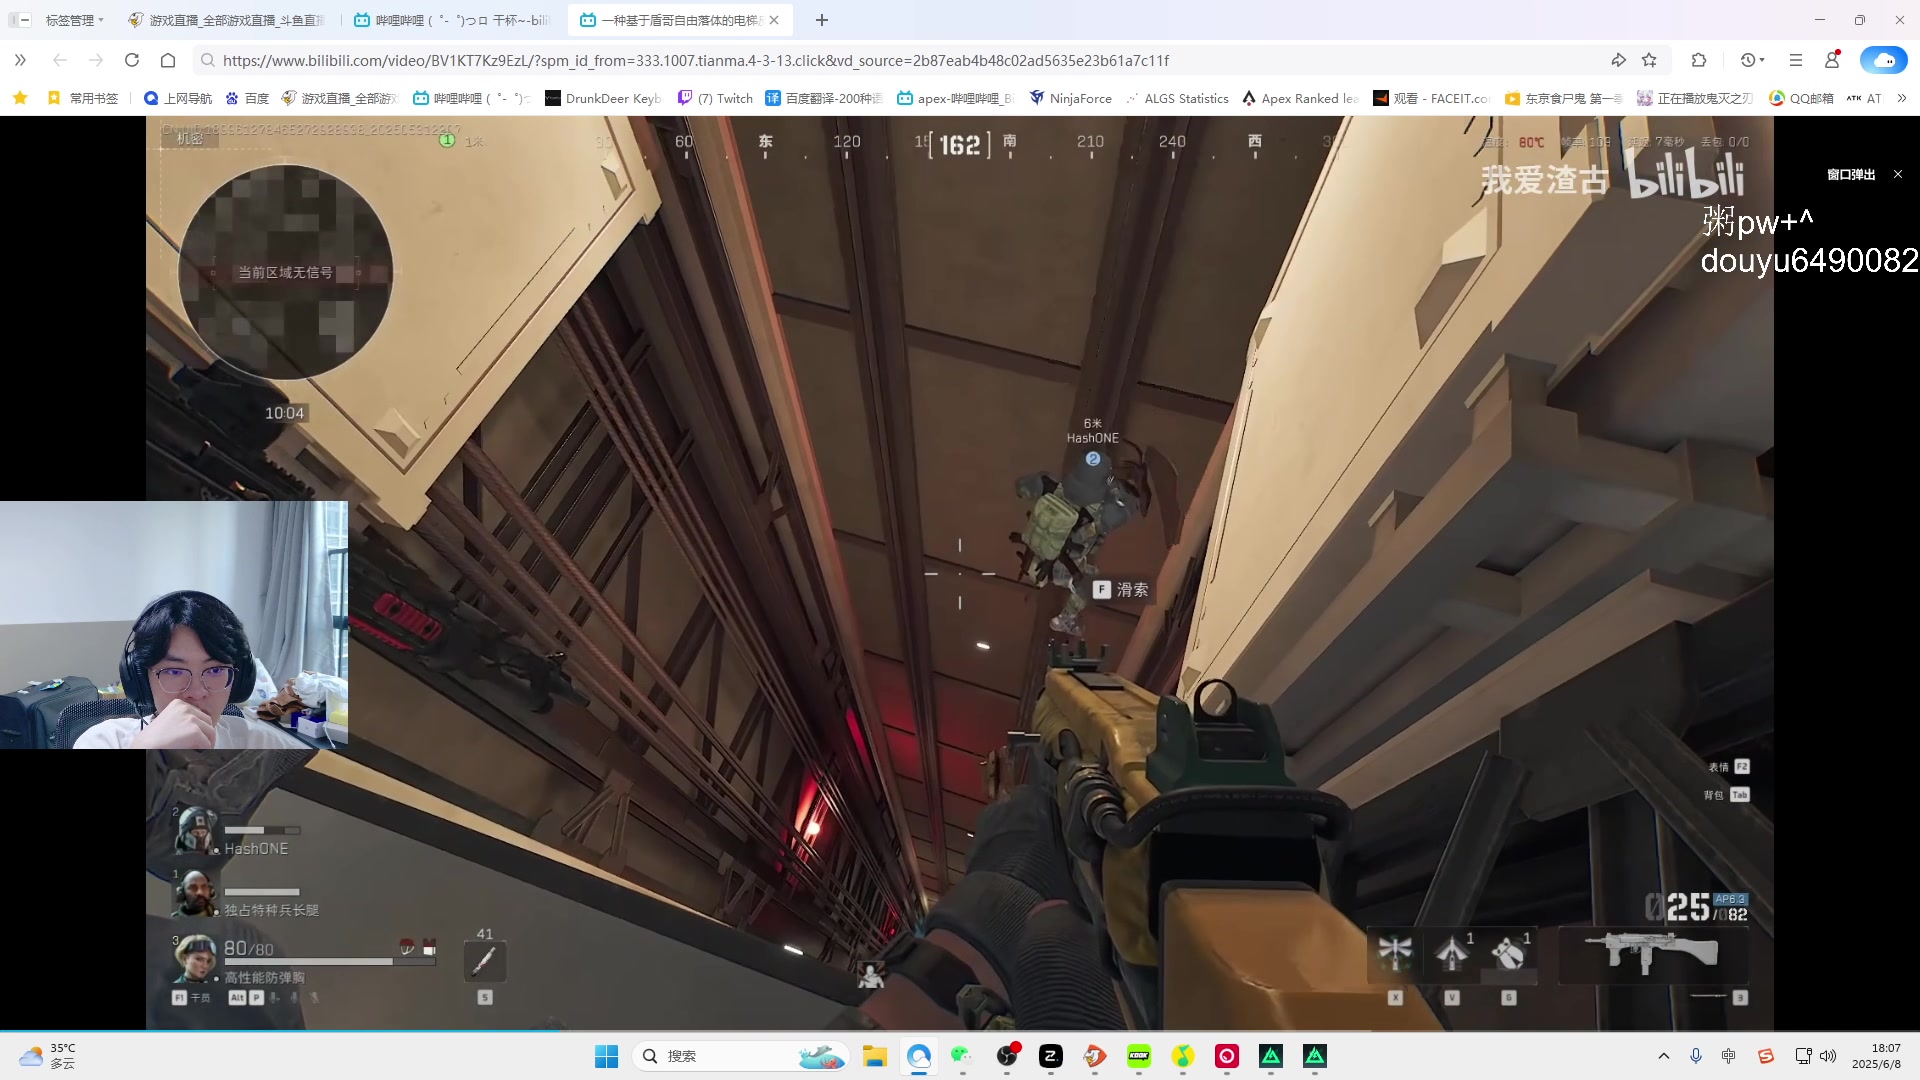Switch to the Bilibili homepage tab

[452, 20]
